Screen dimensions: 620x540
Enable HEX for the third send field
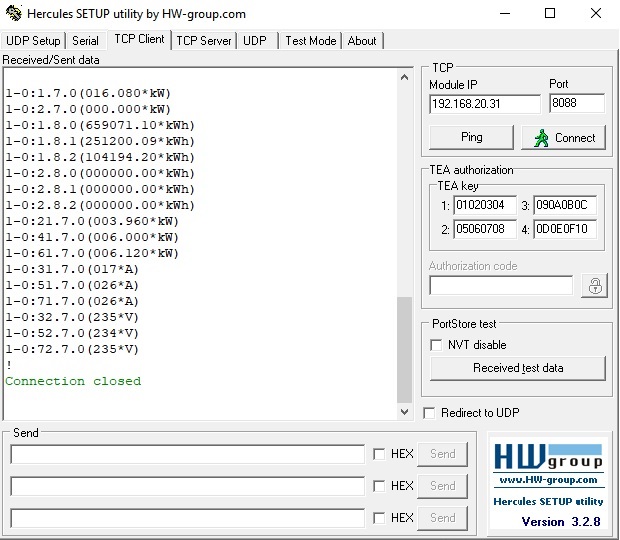coord(379,518)
